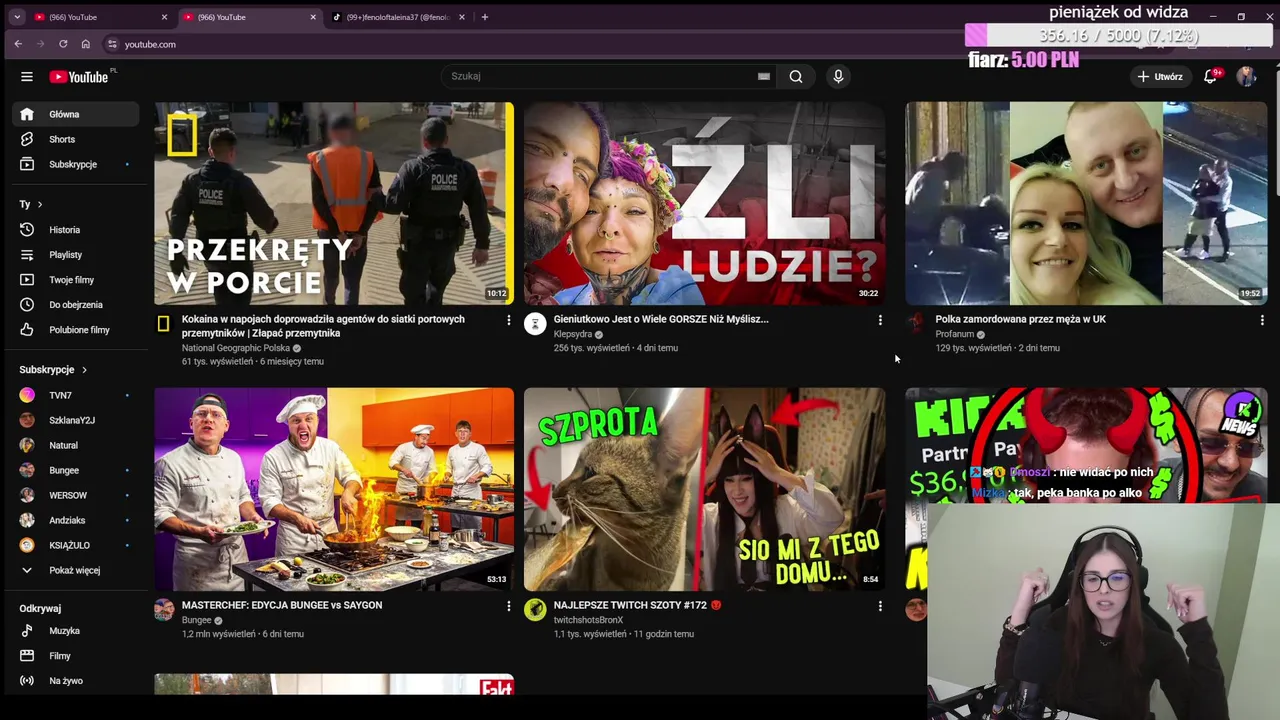1280x720 pixels.
Task: Open SzklanaY2J subscription channel
Action: point(77,420)
